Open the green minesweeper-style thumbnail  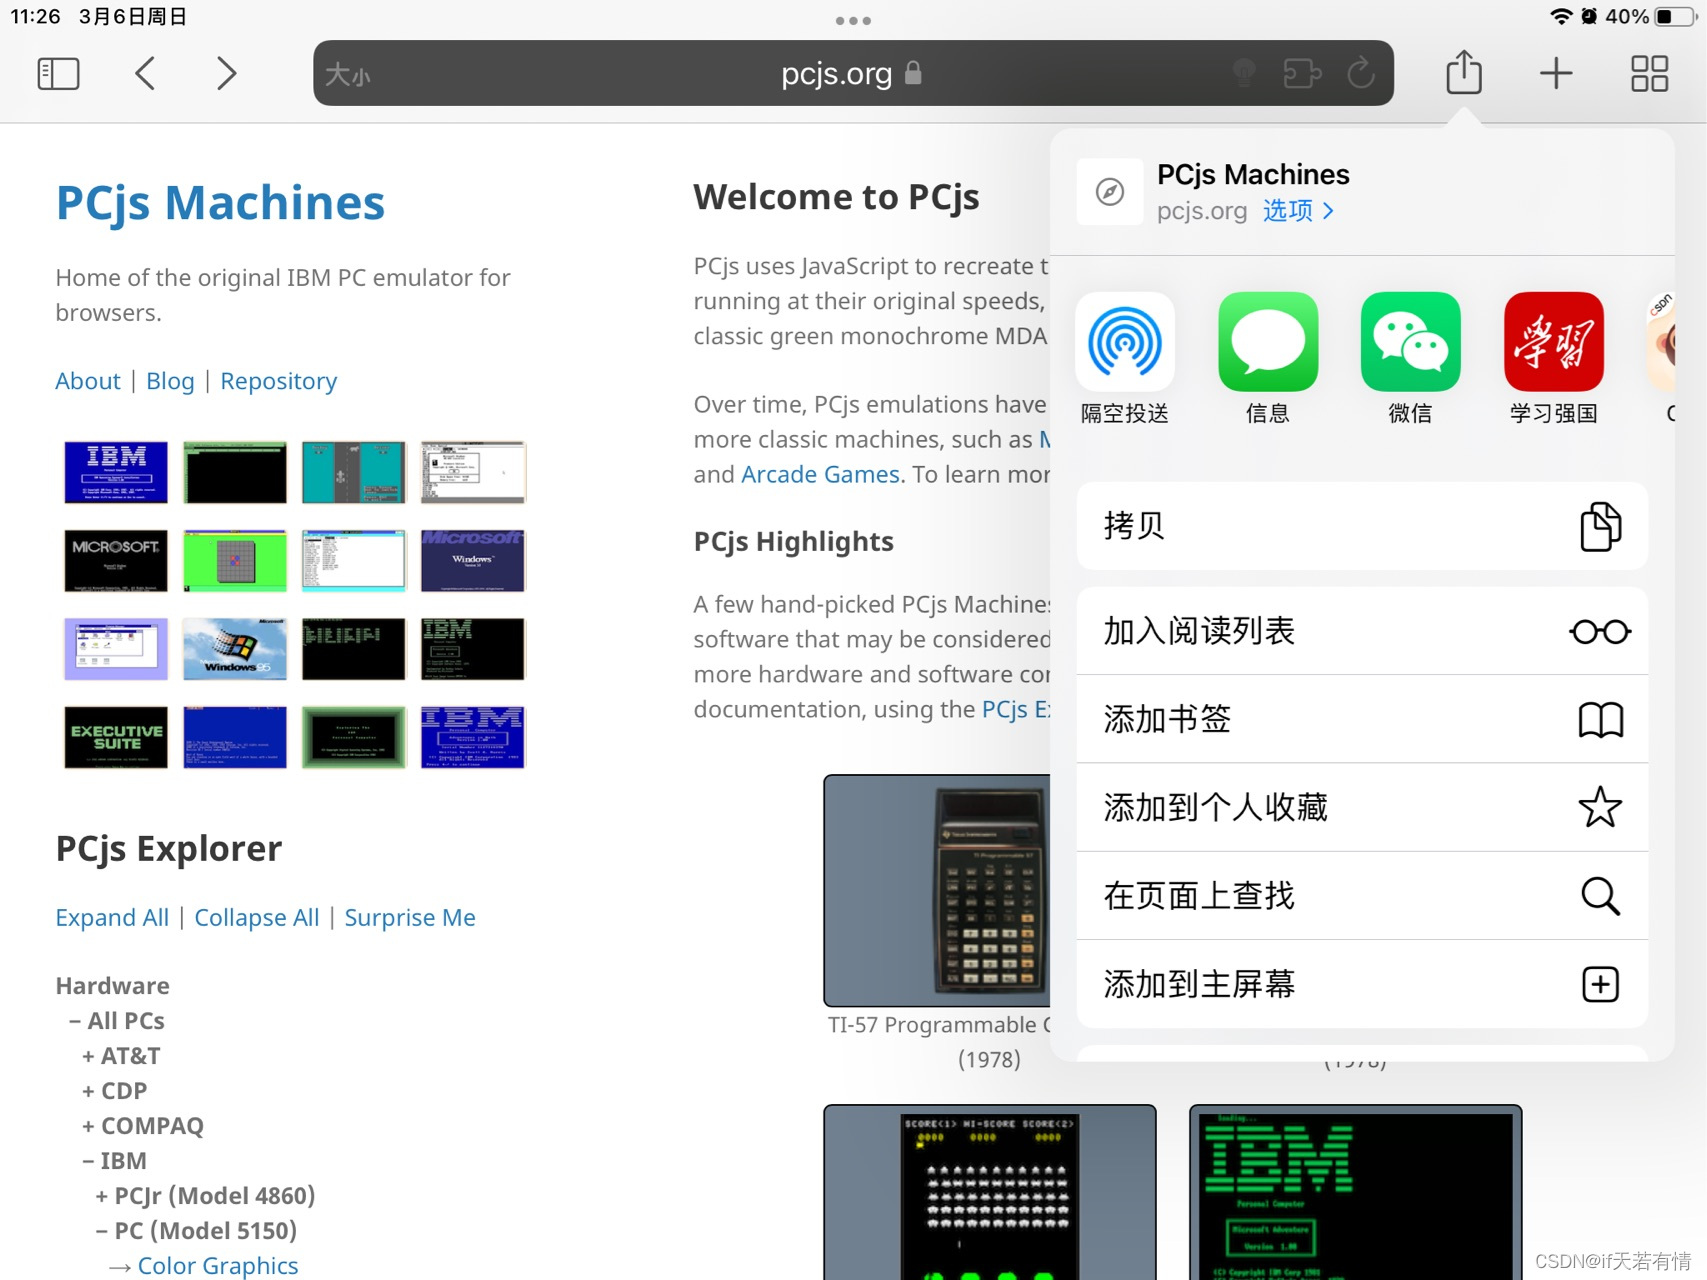pyautogui.click(x=235, y=560)
